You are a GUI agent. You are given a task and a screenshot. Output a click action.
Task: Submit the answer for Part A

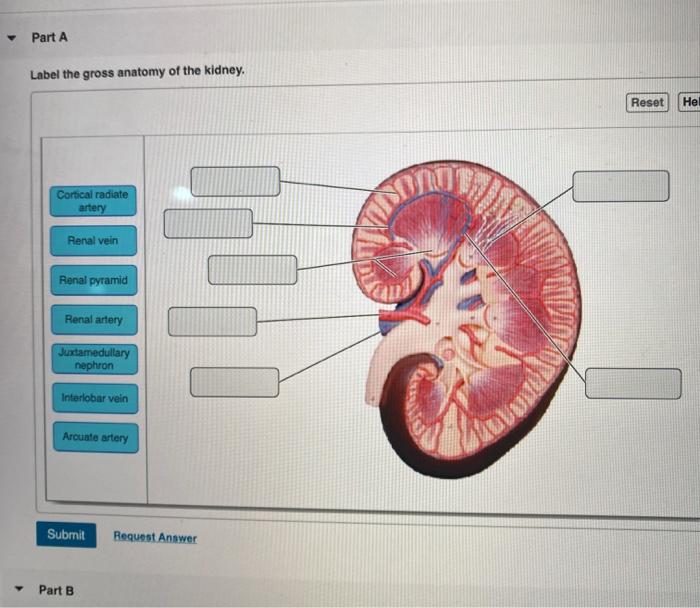(66, 534)
